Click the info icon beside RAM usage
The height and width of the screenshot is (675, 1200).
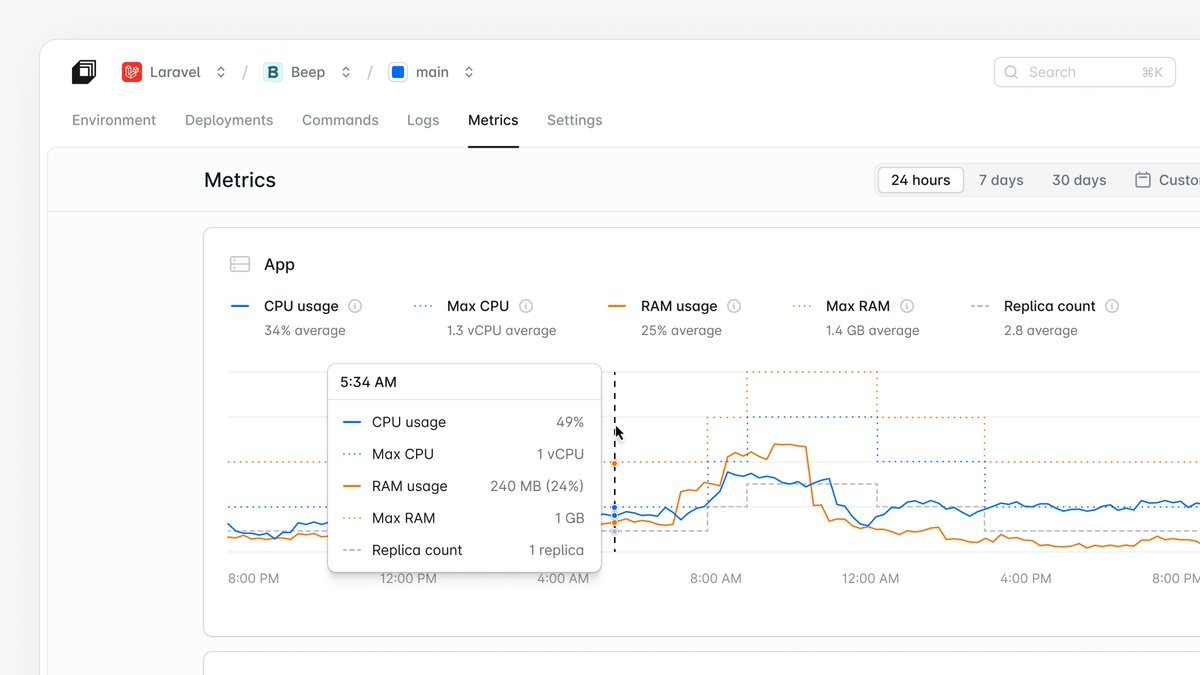pyautogui.click(x=734, y=306)
